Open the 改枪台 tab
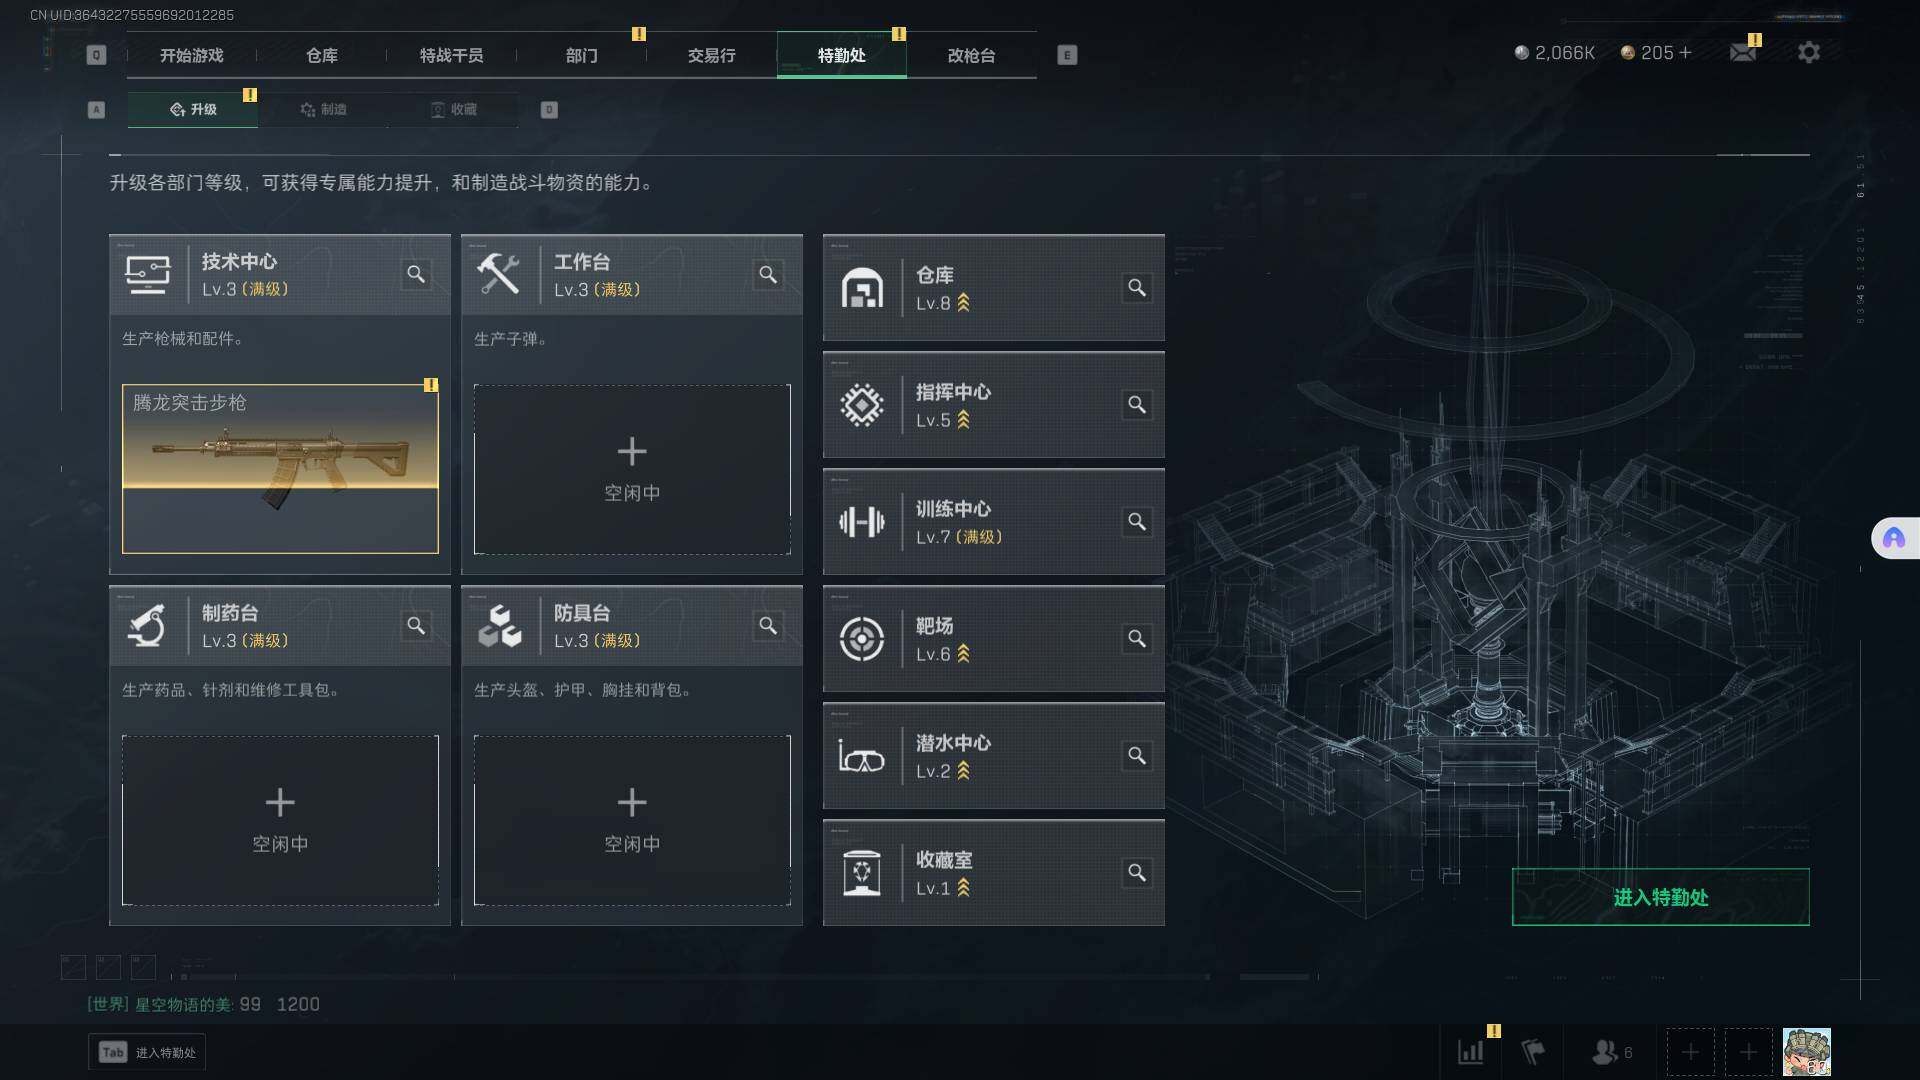Viewport: 1920px width, 1080px height. tap(971, 55)
